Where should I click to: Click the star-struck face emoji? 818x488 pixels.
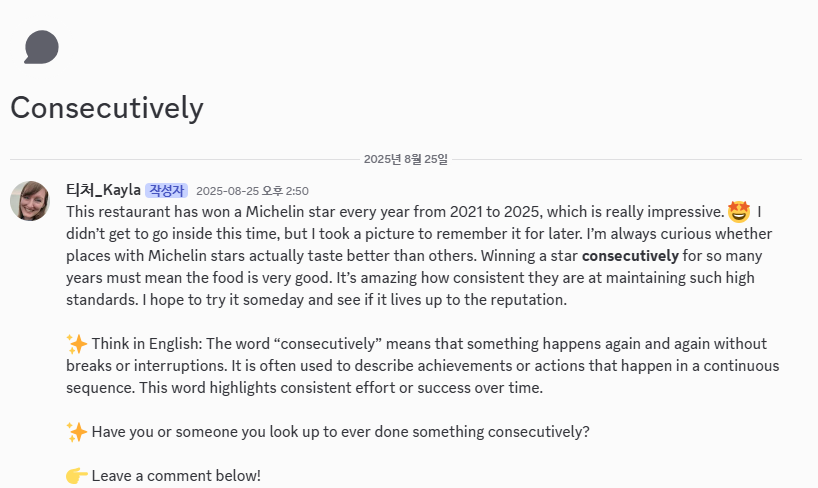tap(739, 212)
